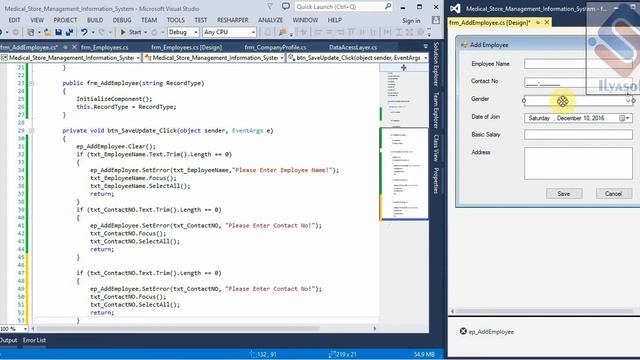The height and width of the screenshot is (360, 640).
Task: Click the New Project toolbar icon
Action: point(31,32)
